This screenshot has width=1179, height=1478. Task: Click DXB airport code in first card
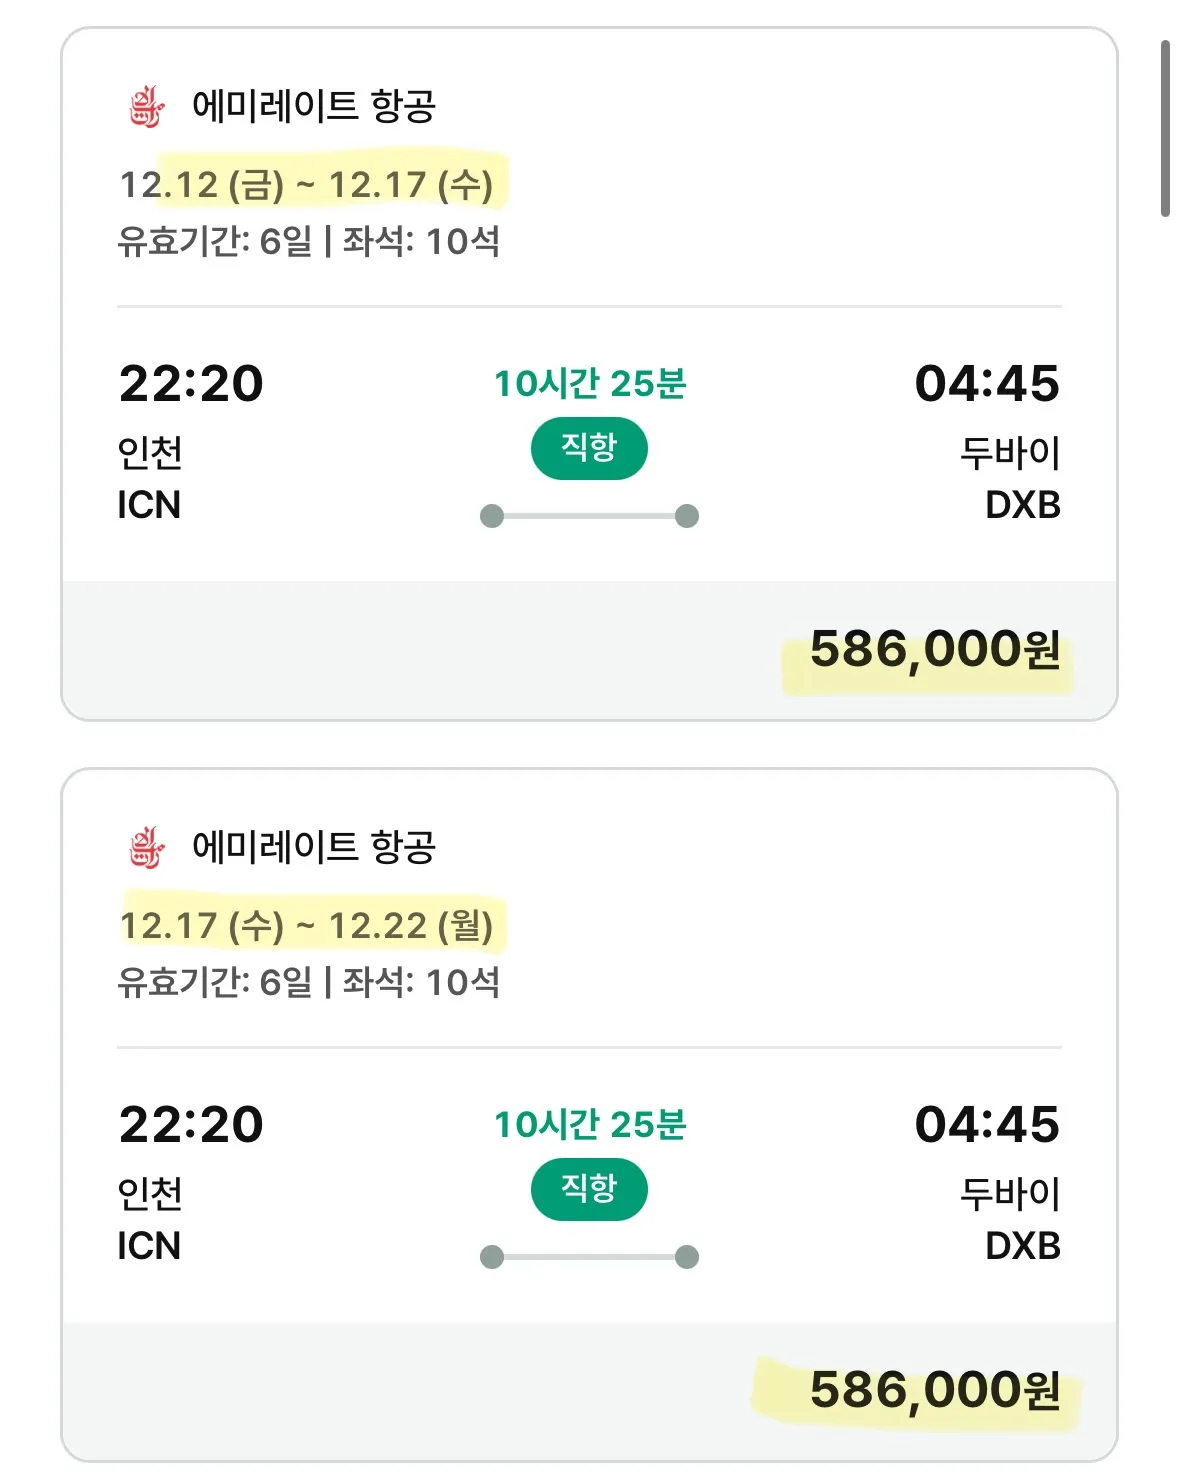coord(1022,505)
